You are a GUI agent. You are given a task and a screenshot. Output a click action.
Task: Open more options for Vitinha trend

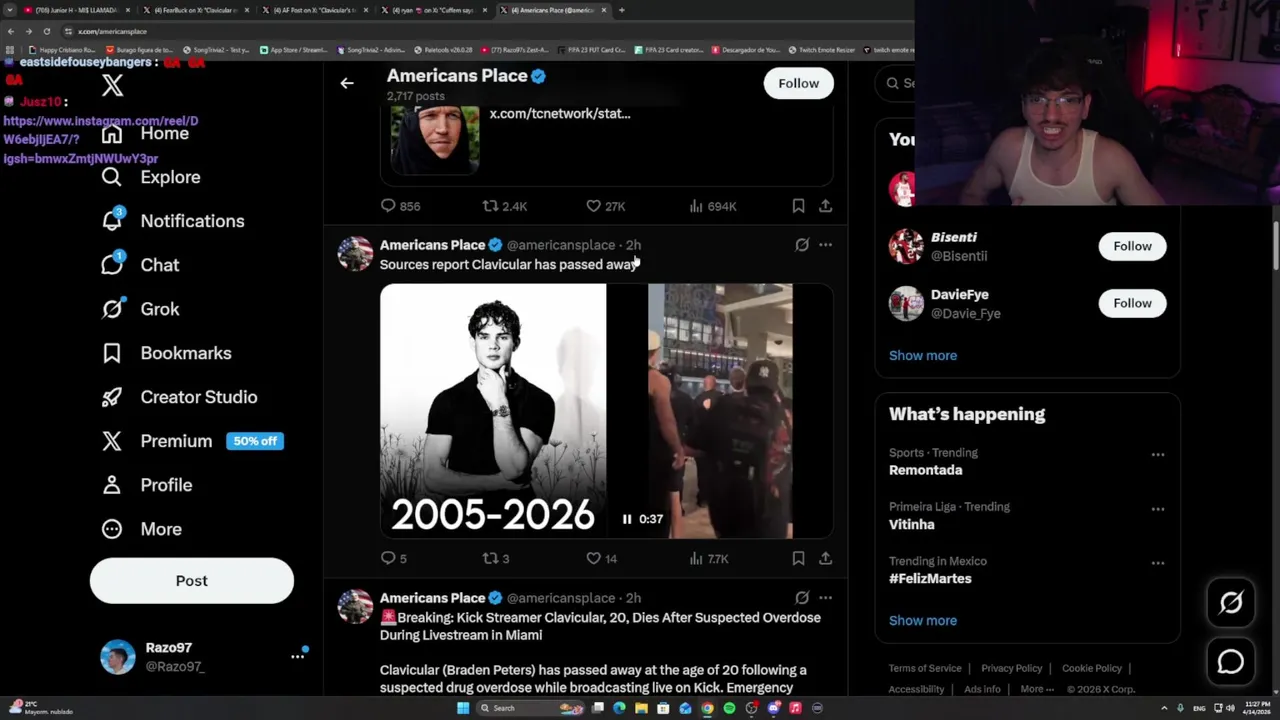[x=1157, y=509]
